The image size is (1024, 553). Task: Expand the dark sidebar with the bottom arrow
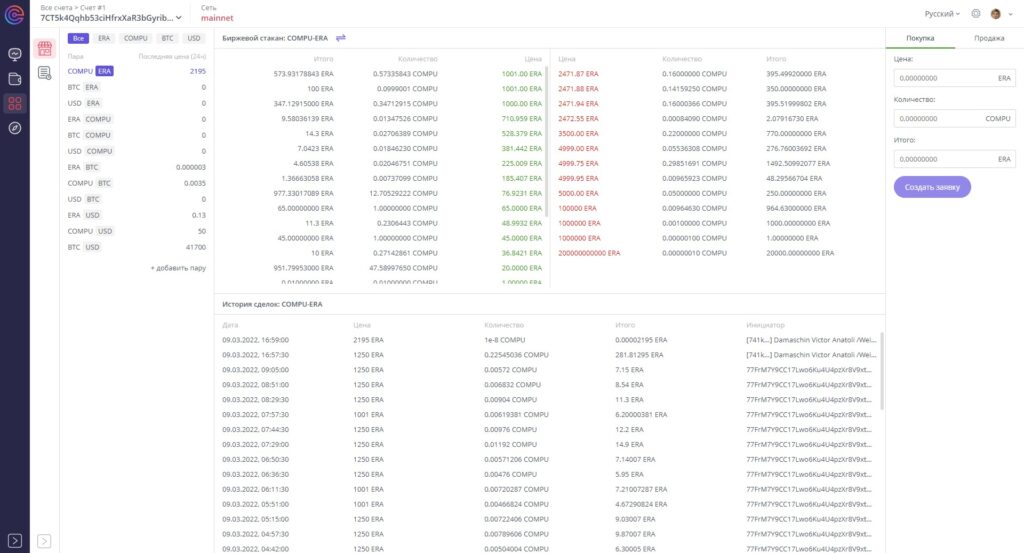click(x=15, y=540)
